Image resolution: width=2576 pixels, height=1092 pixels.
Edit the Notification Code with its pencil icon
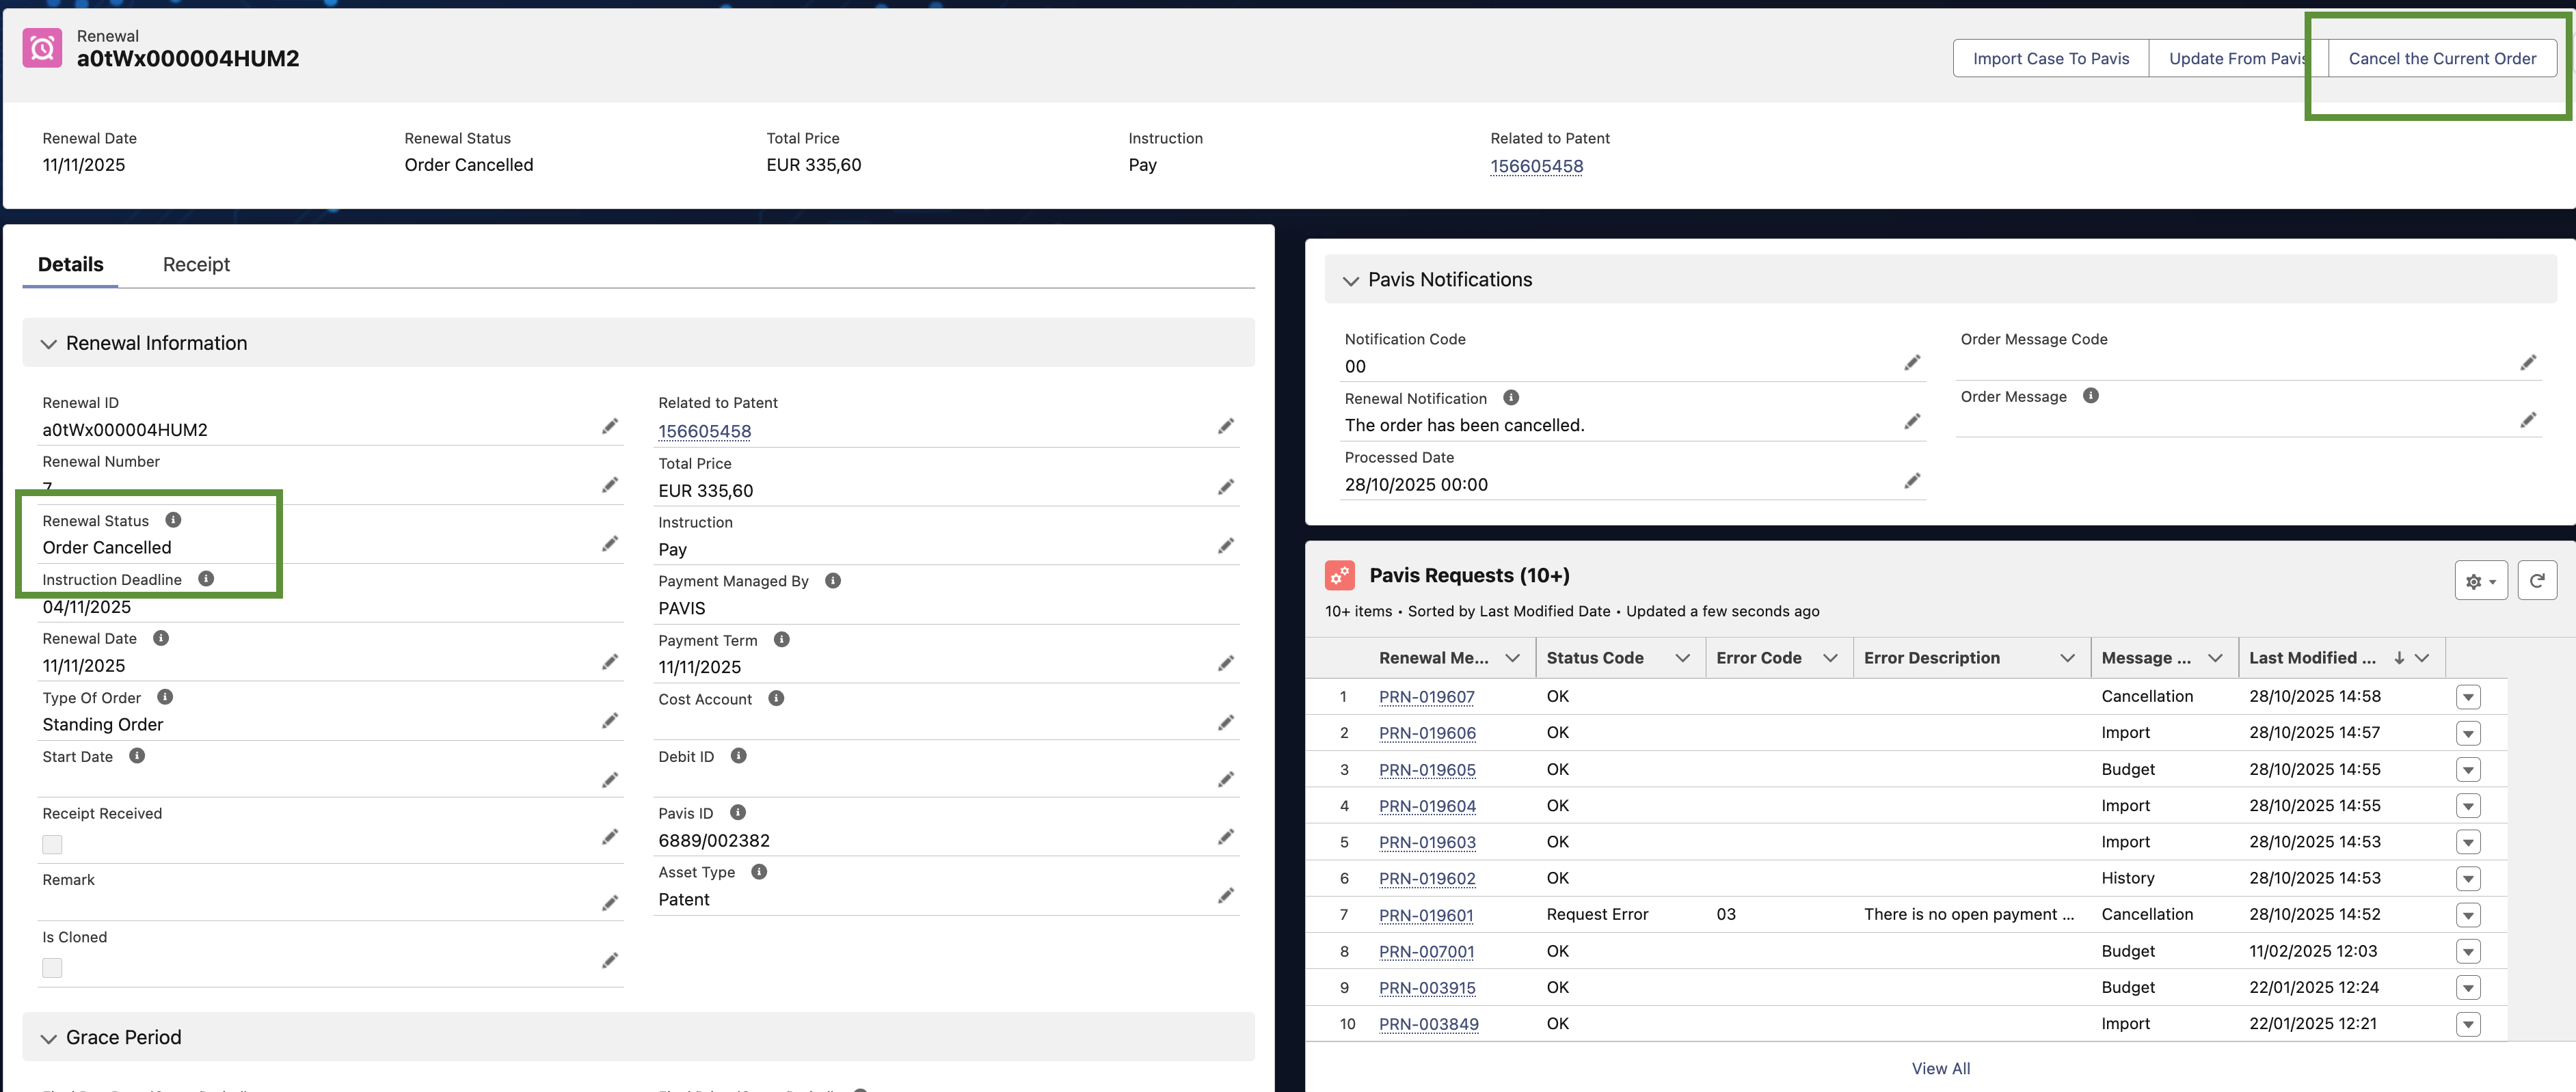pos(1911,363)
